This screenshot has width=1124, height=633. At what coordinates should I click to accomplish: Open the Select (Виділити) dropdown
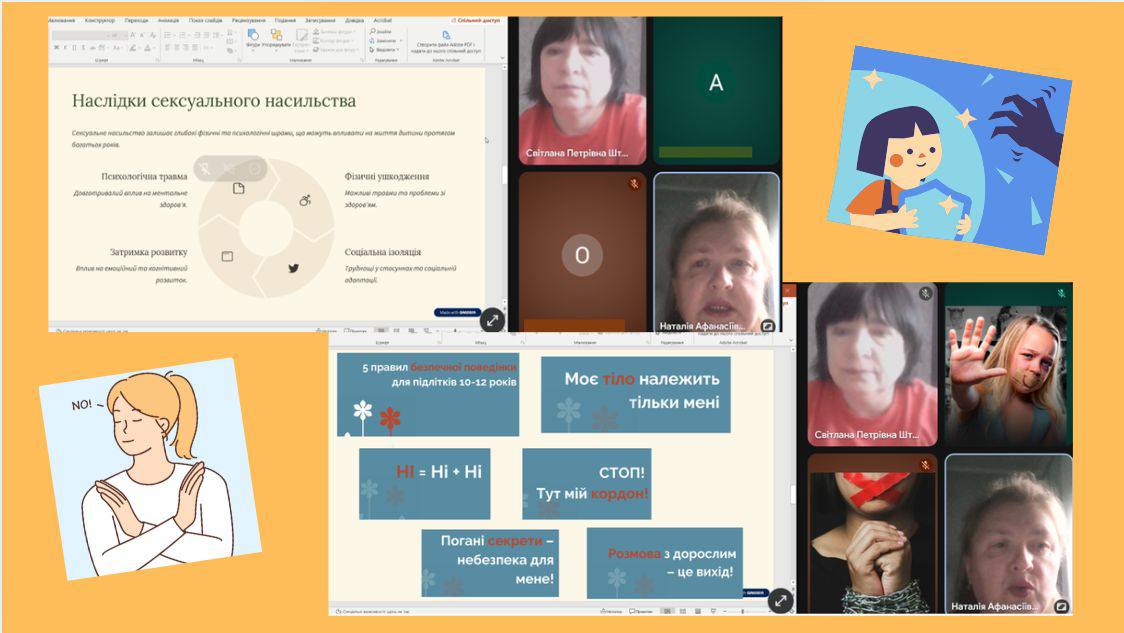pos(385,49)
